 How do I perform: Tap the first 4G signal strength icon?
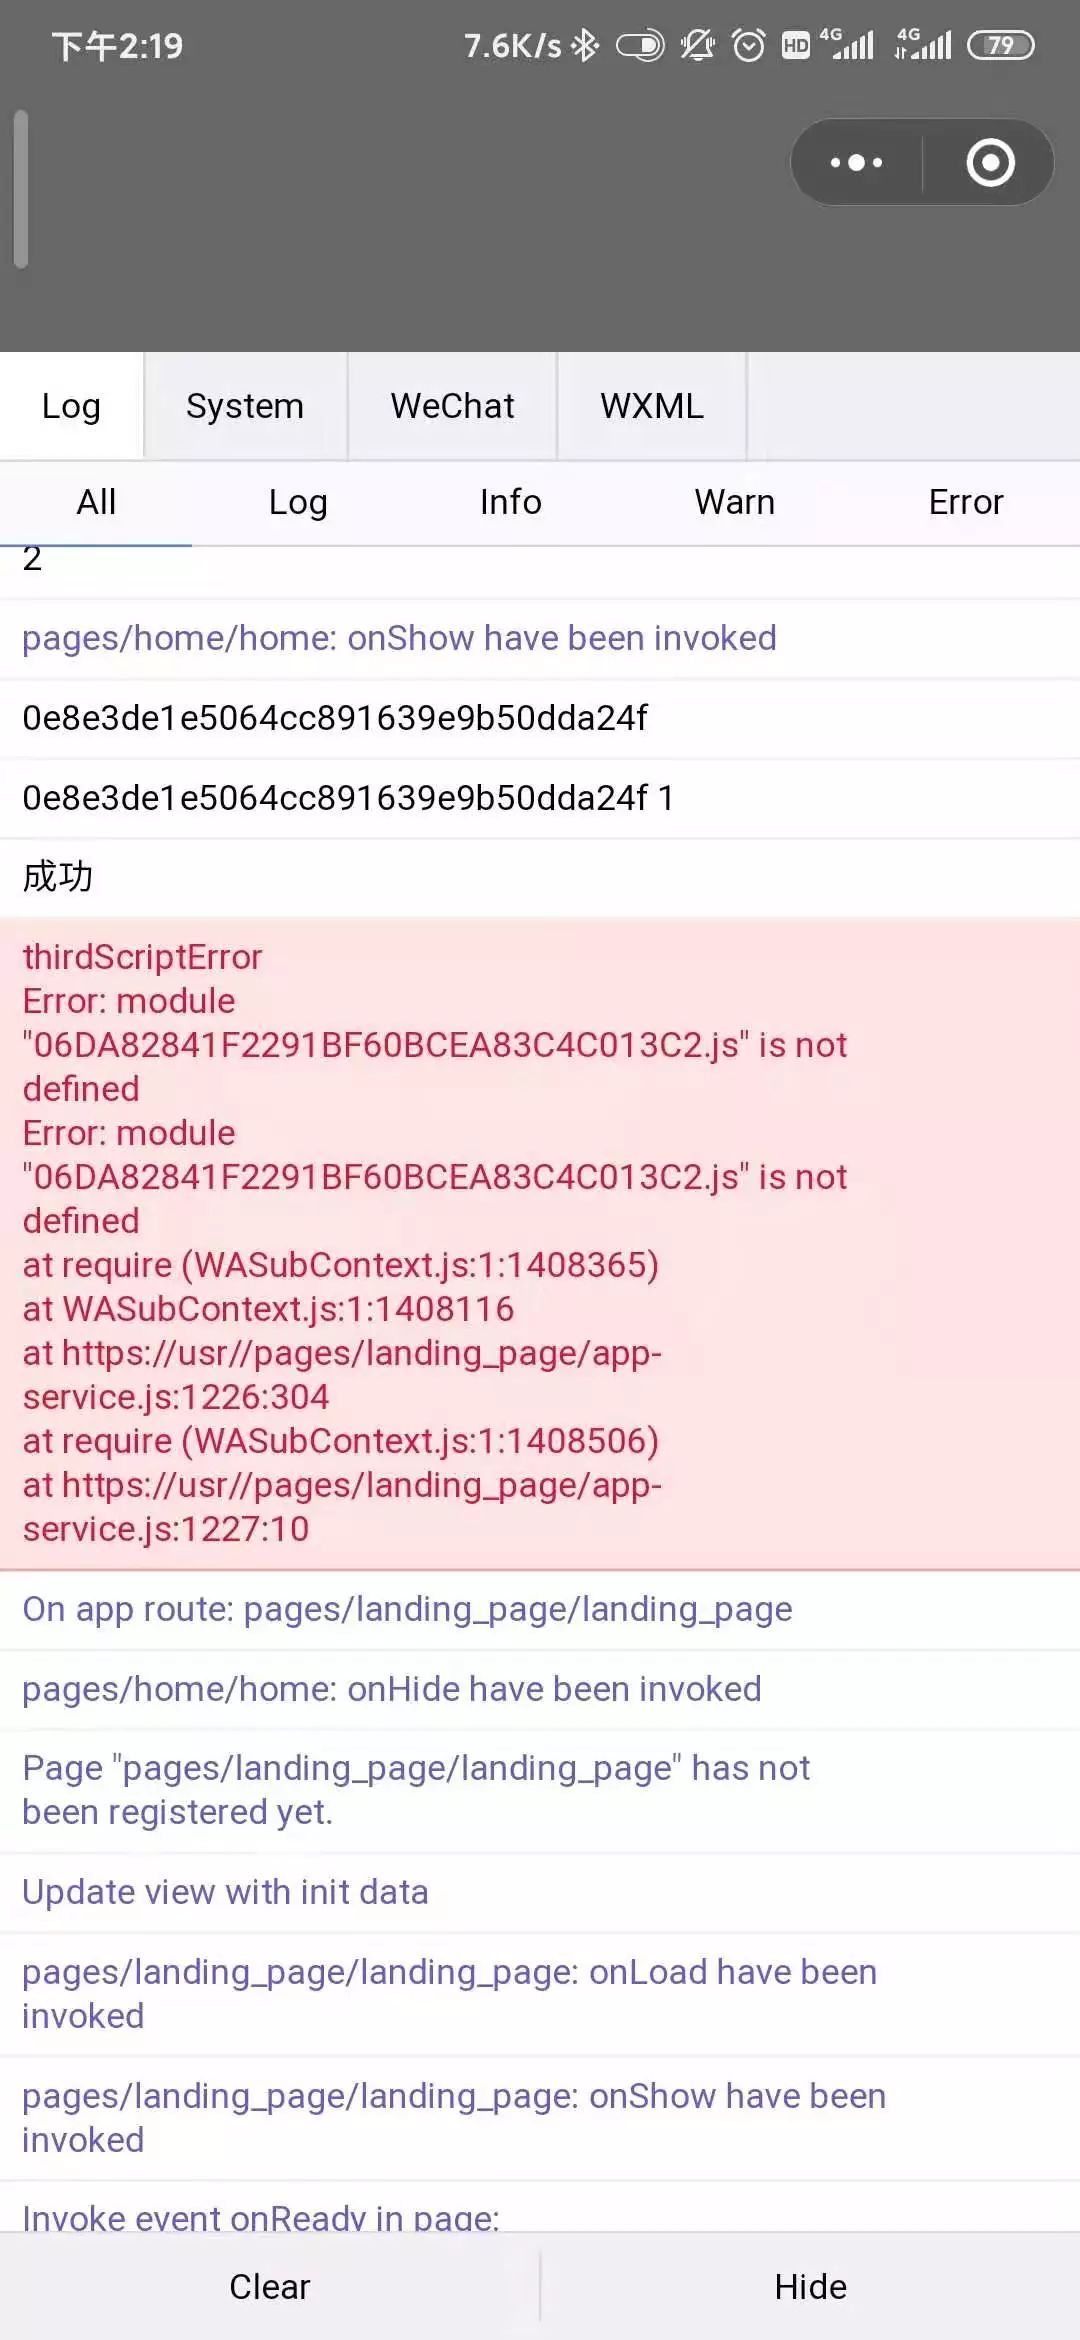(848, 44)
